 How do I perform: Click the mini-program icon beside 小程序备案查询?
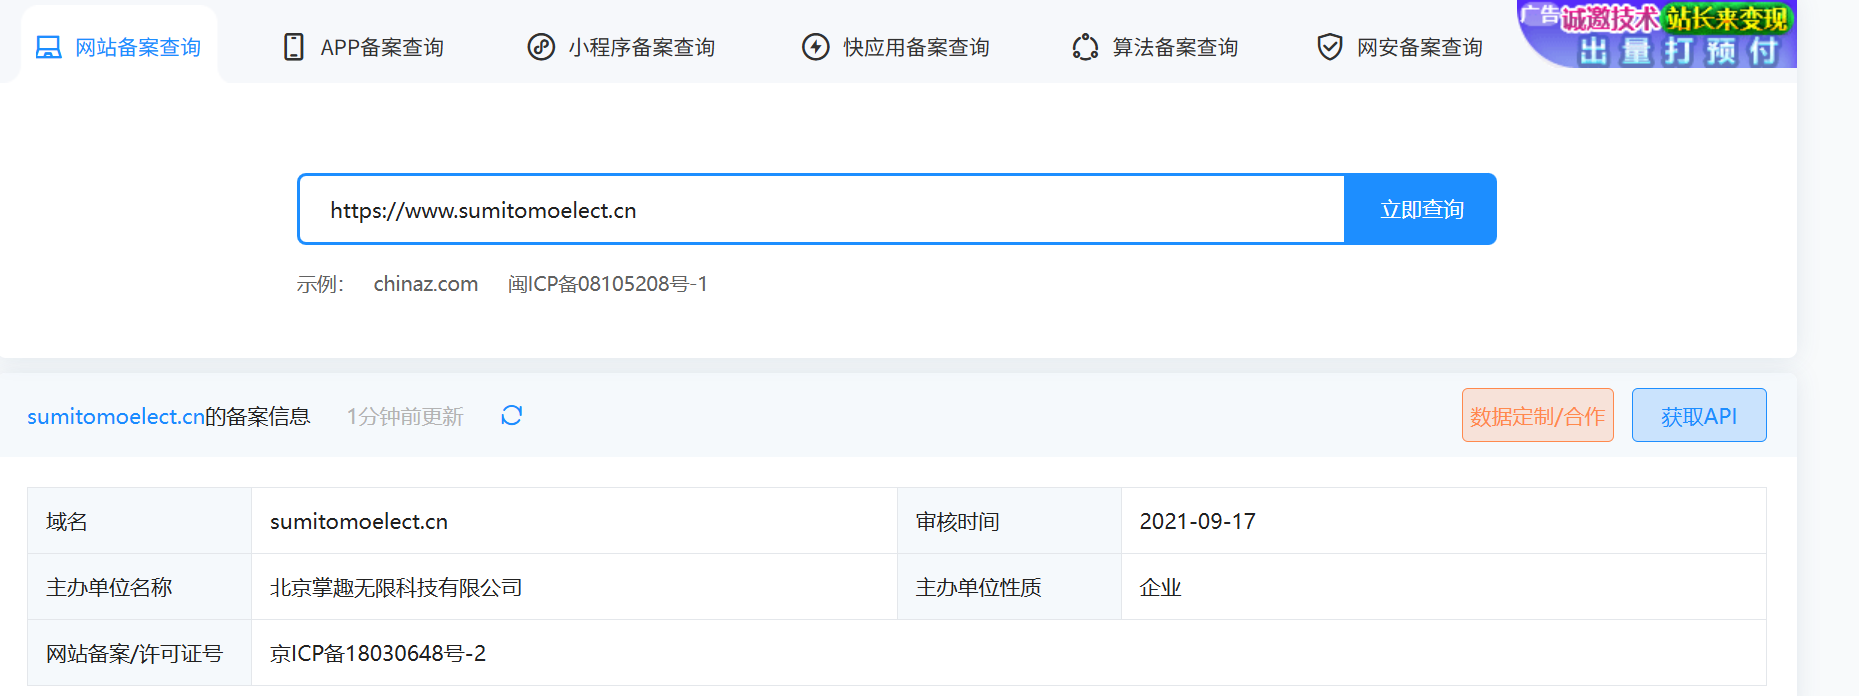pos(541,47)
